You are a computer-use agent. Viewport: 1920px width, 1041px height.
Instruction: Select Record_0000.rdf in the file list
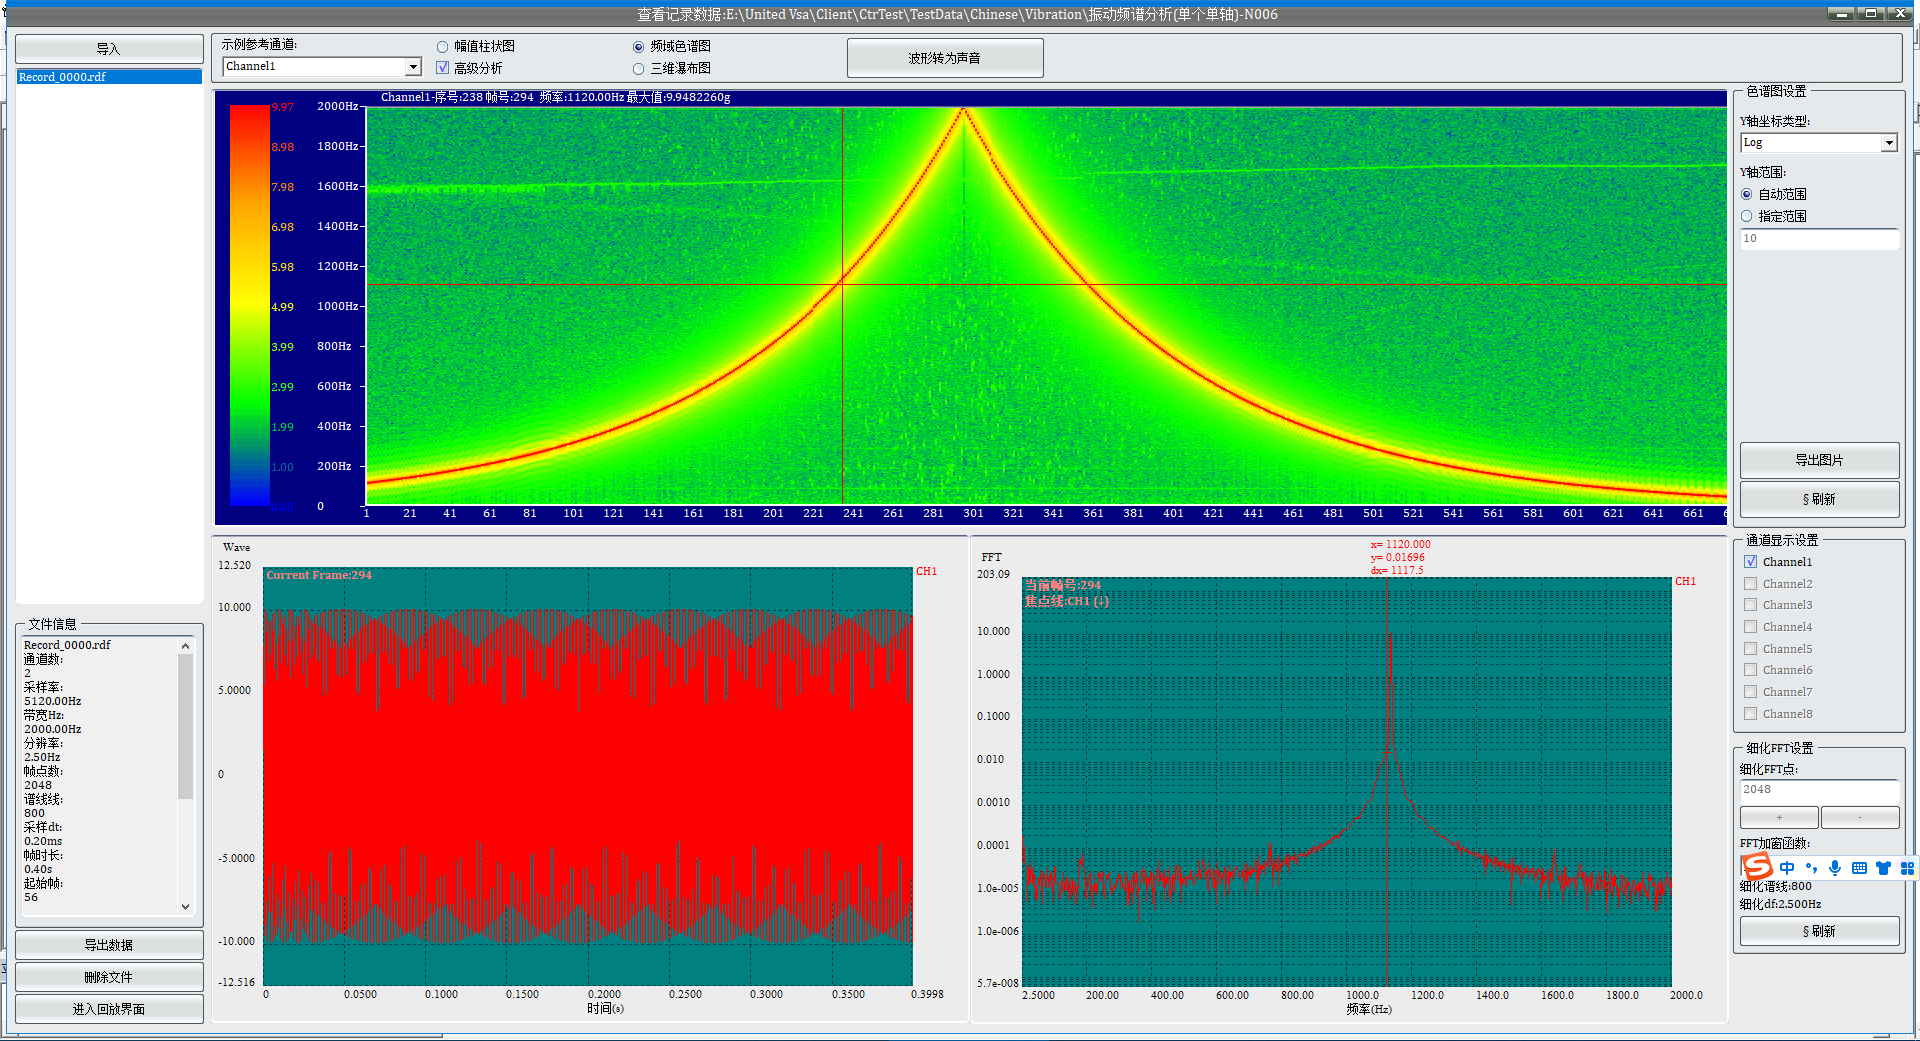(62, 77)
